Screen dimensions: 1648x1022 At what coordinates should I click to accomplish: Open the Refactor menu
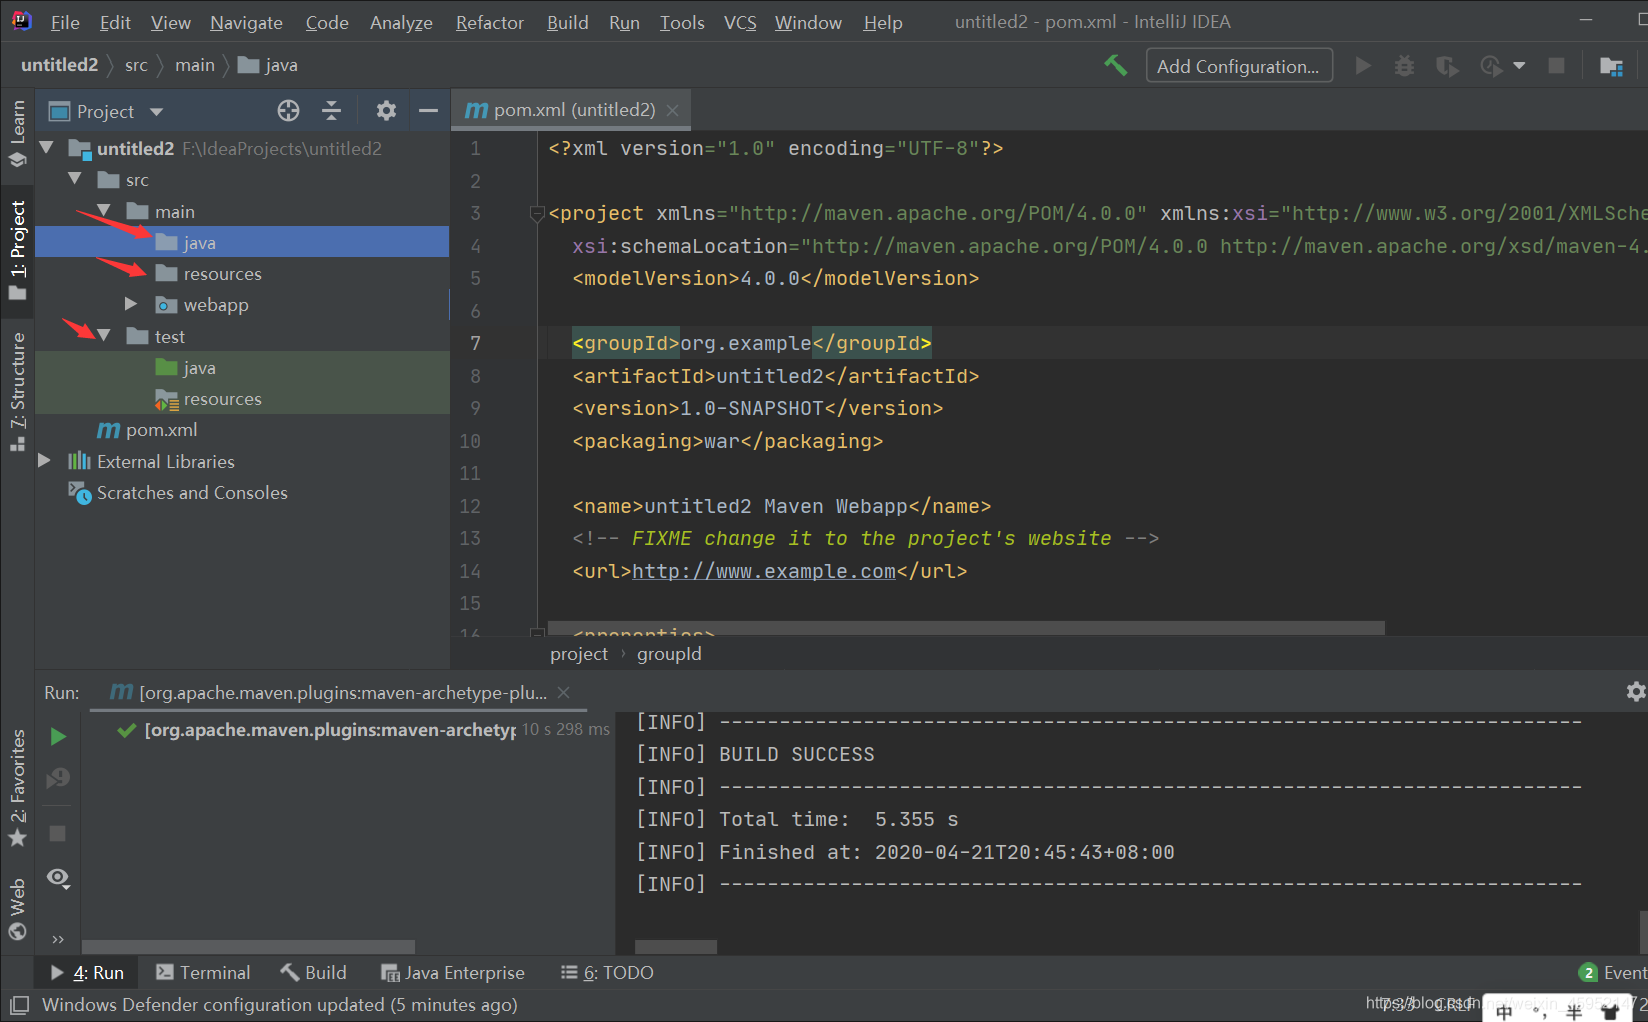[x=489, y=22]
